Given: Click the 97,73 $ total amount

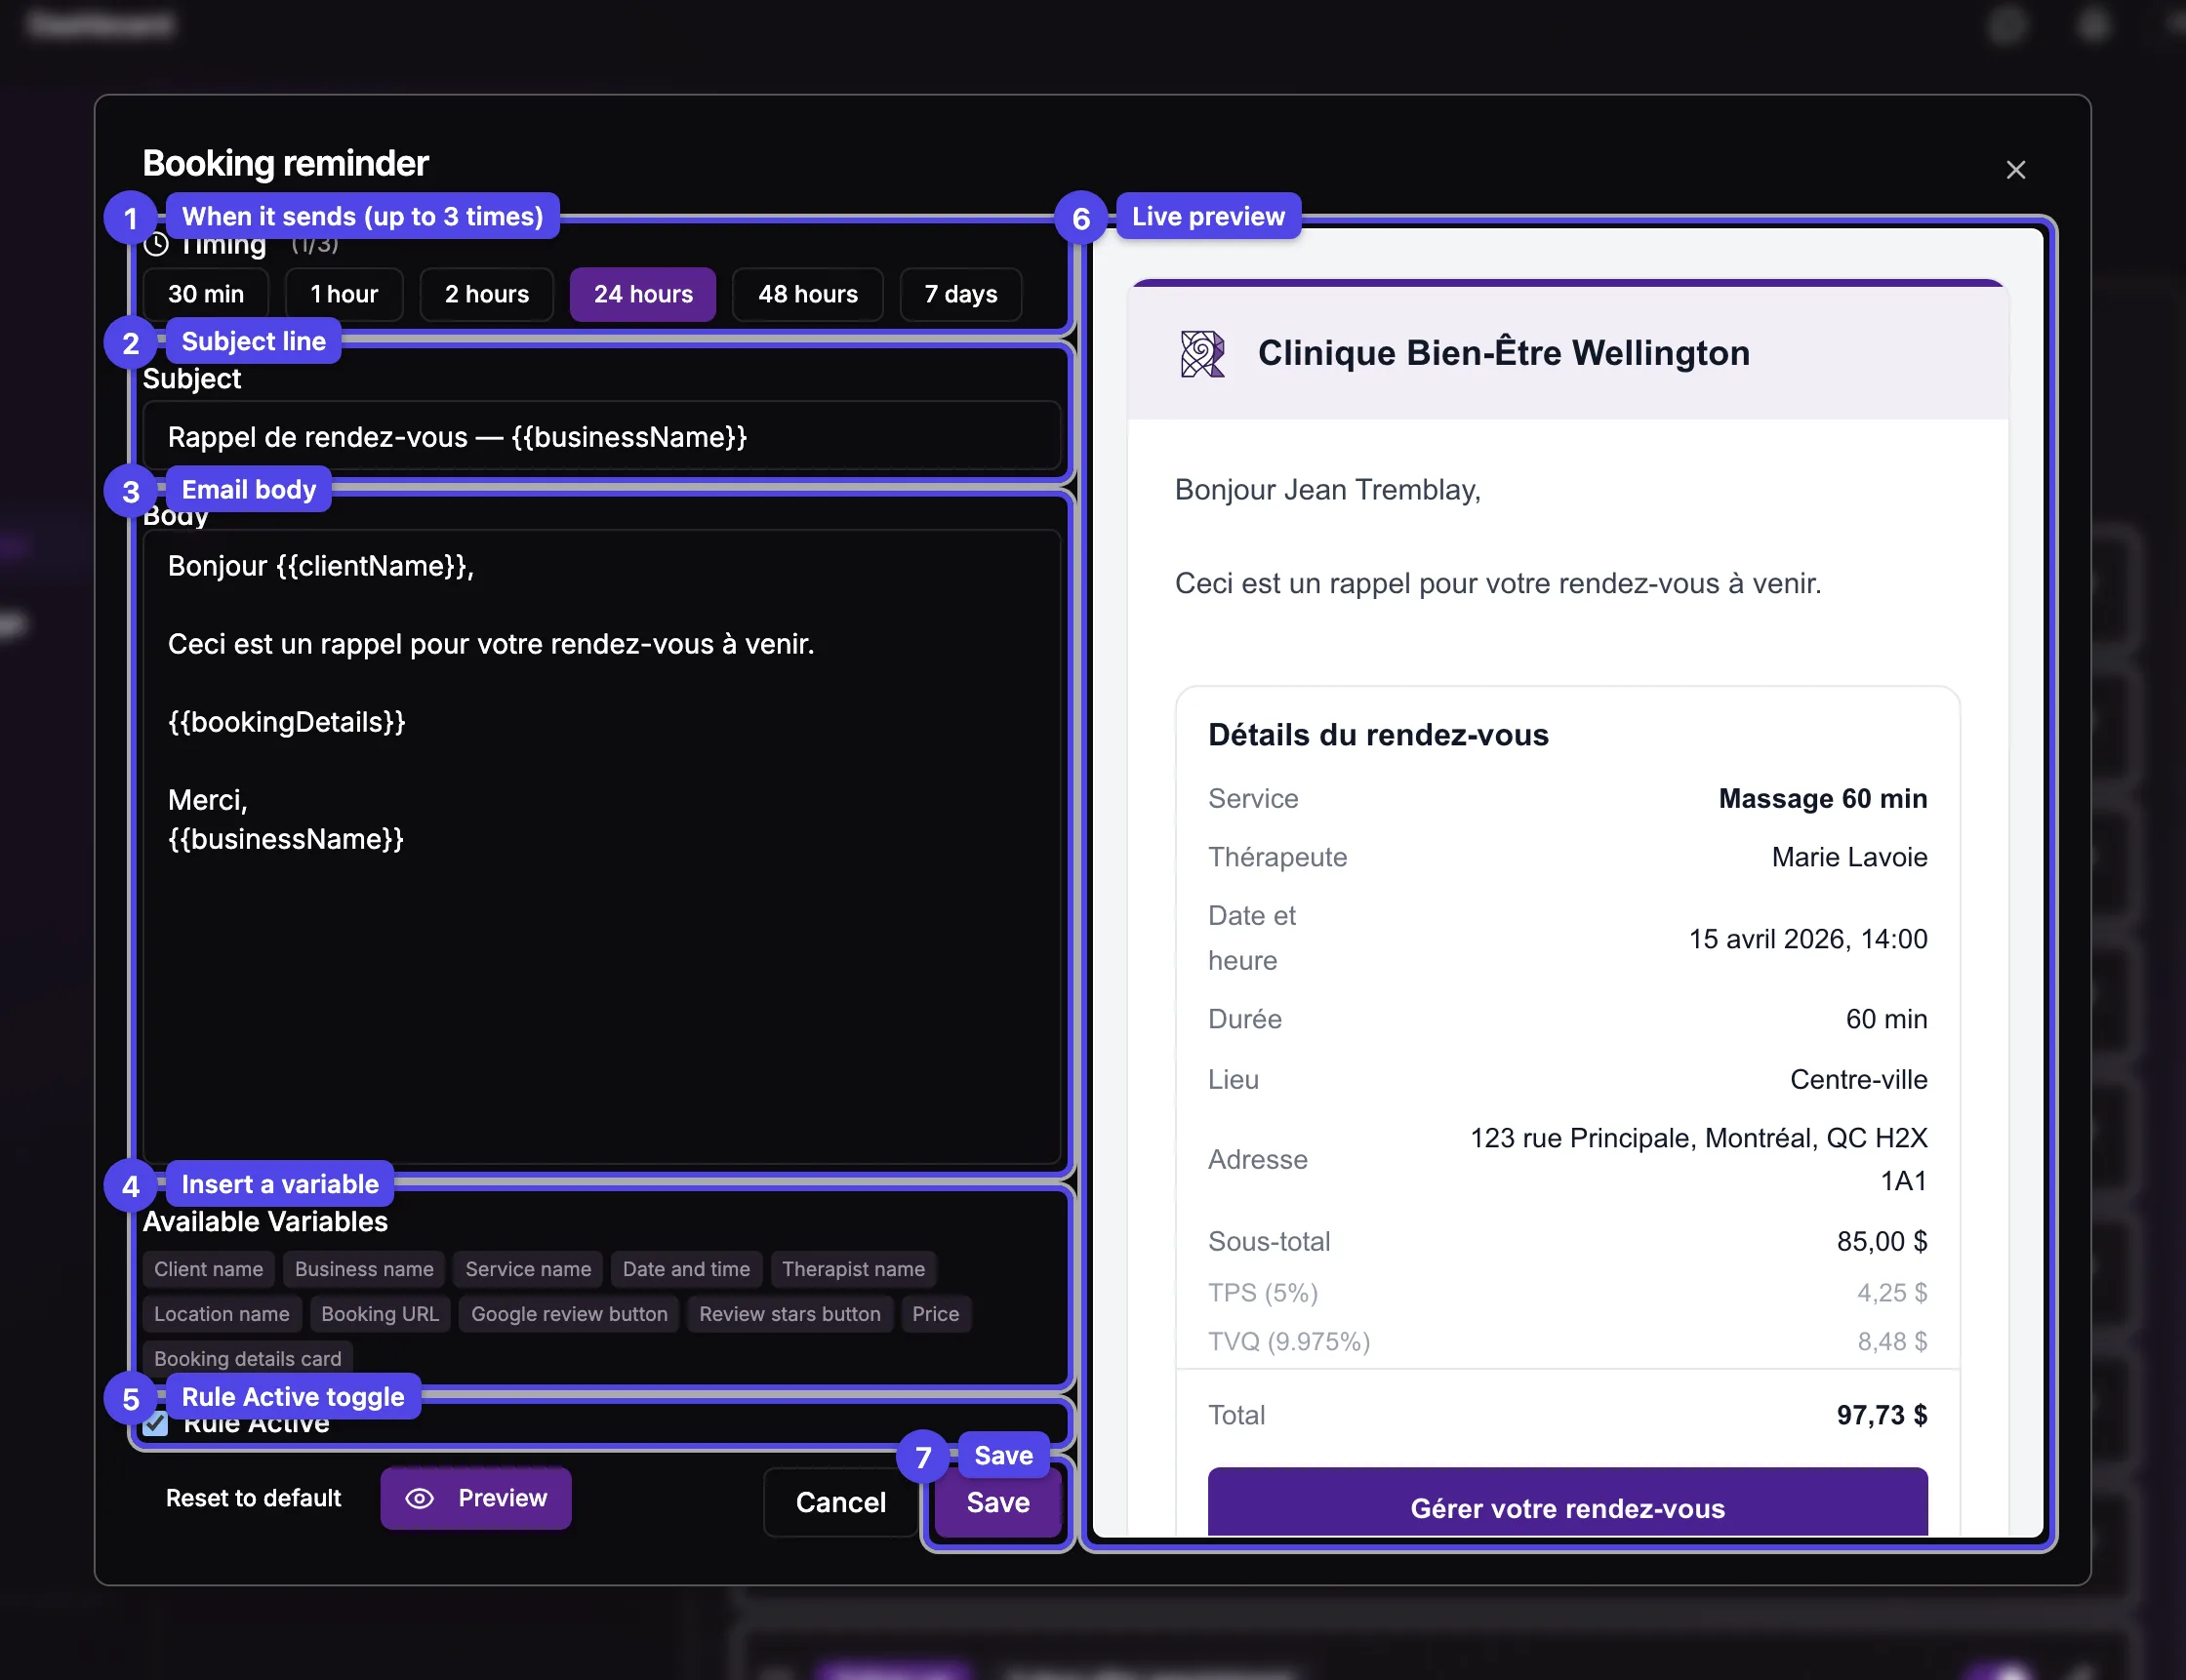Looking at the screenshot, I should [x=1881, y=1415].
